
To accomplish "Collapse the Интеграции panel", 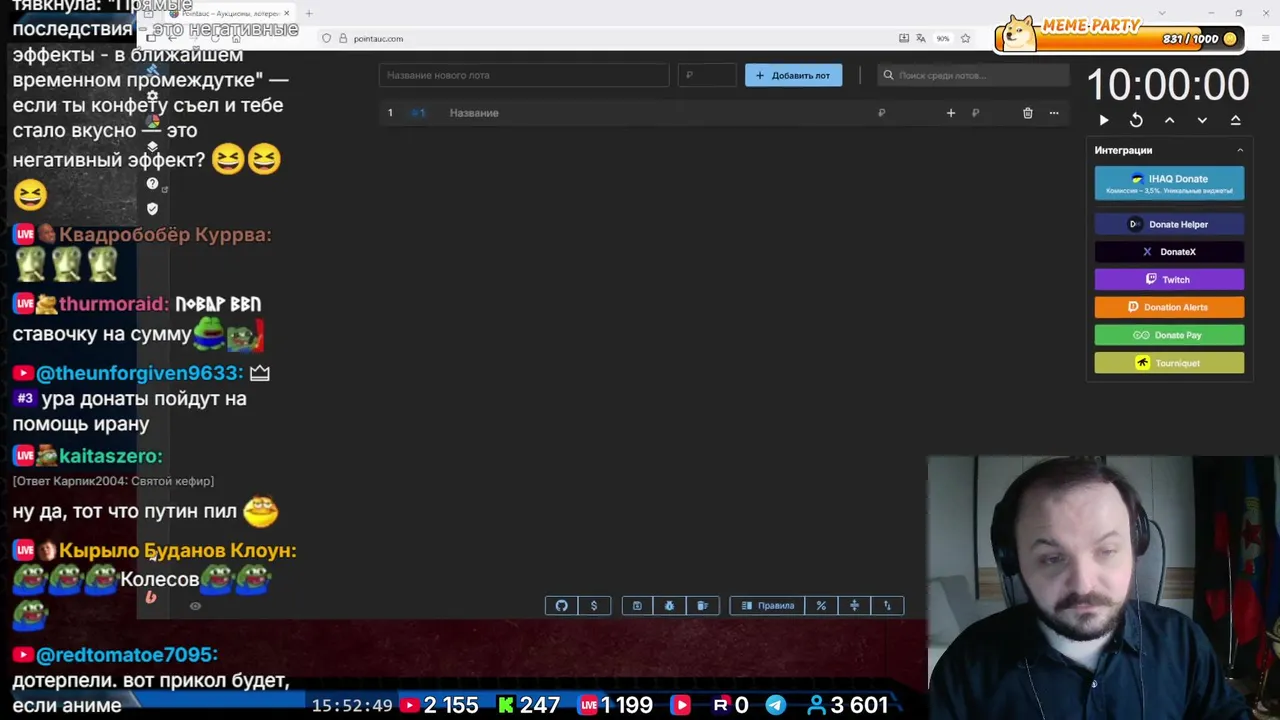I will 1240,150.
